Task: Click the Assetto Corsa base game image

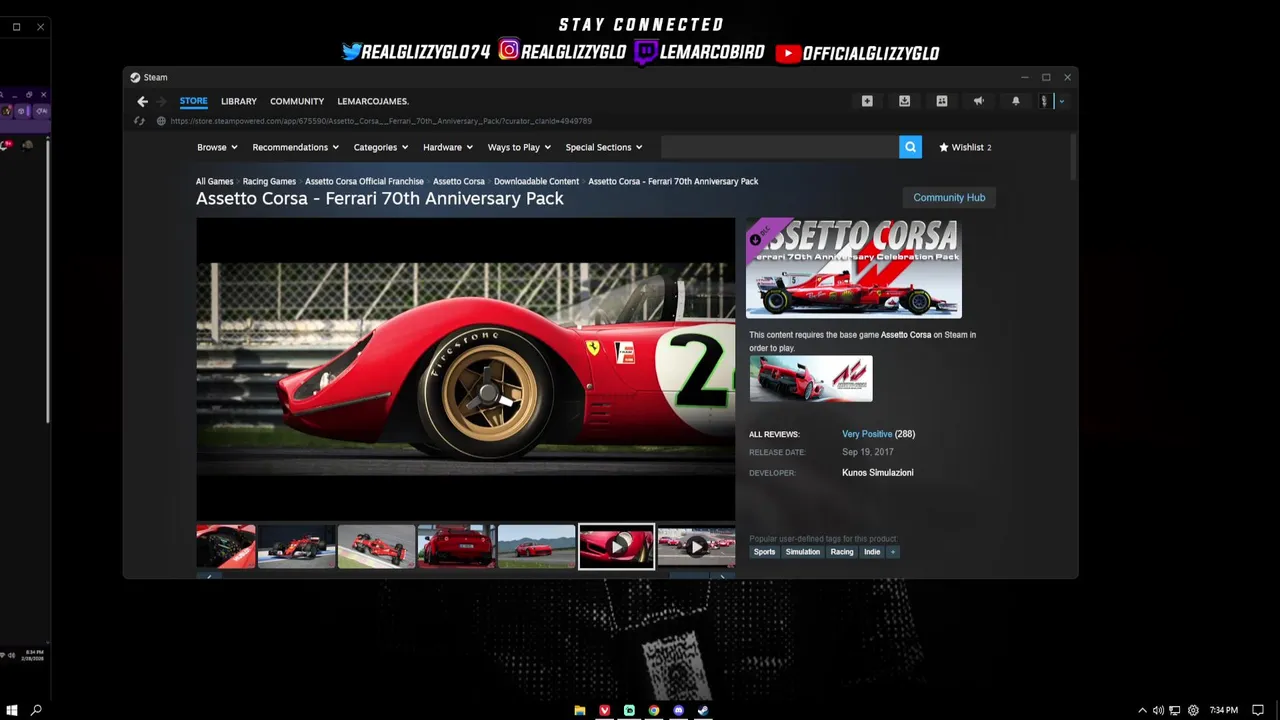Action: (811, 379)
